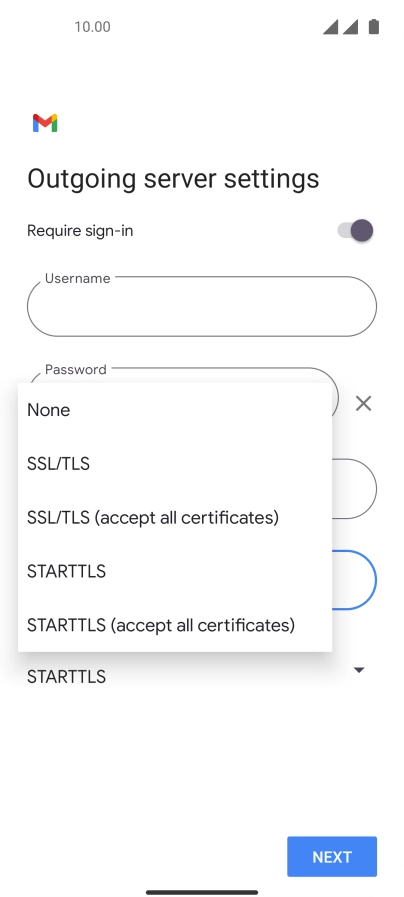This screenshot has width=404, height=897.
Task: Clear password with the X icon
Action: coord(363,404)
